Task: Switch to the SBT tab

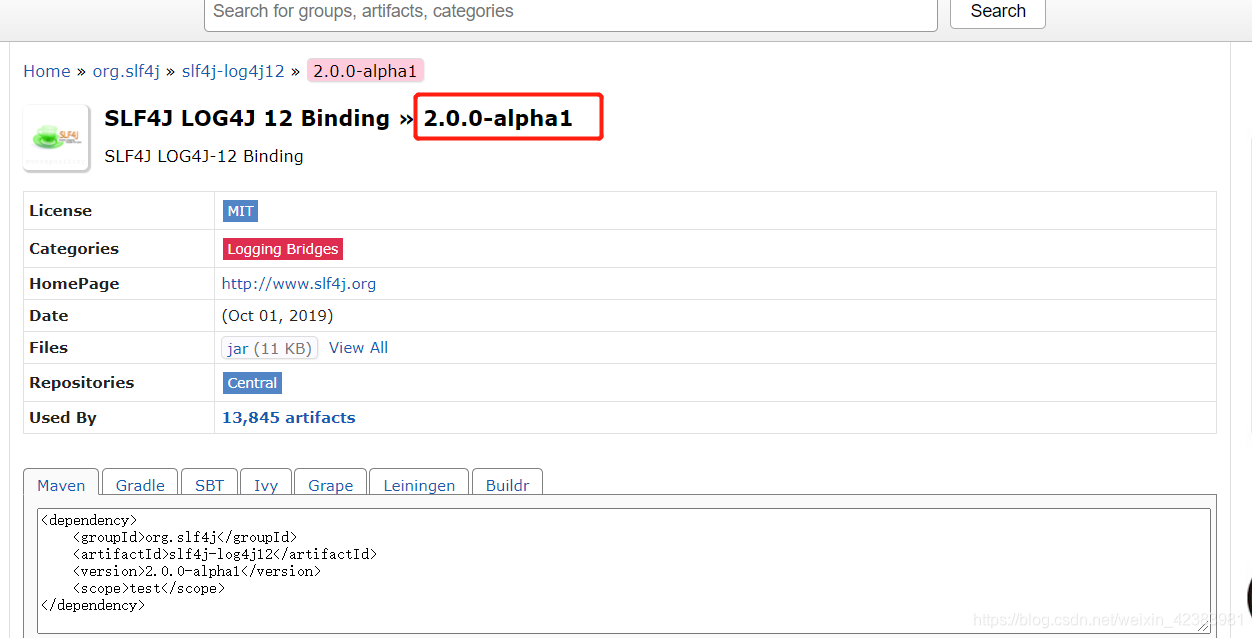Action: 209,485
